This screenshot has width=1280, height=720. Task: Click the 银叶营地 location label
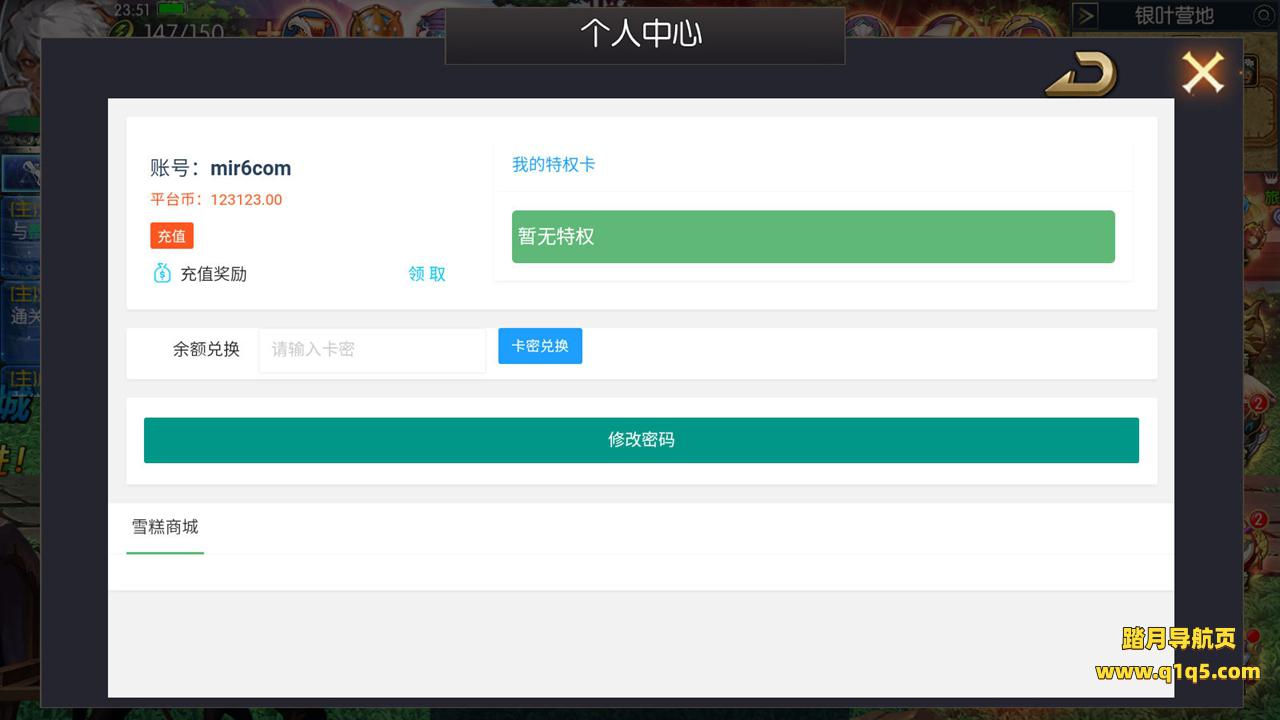pos(1173,15)
